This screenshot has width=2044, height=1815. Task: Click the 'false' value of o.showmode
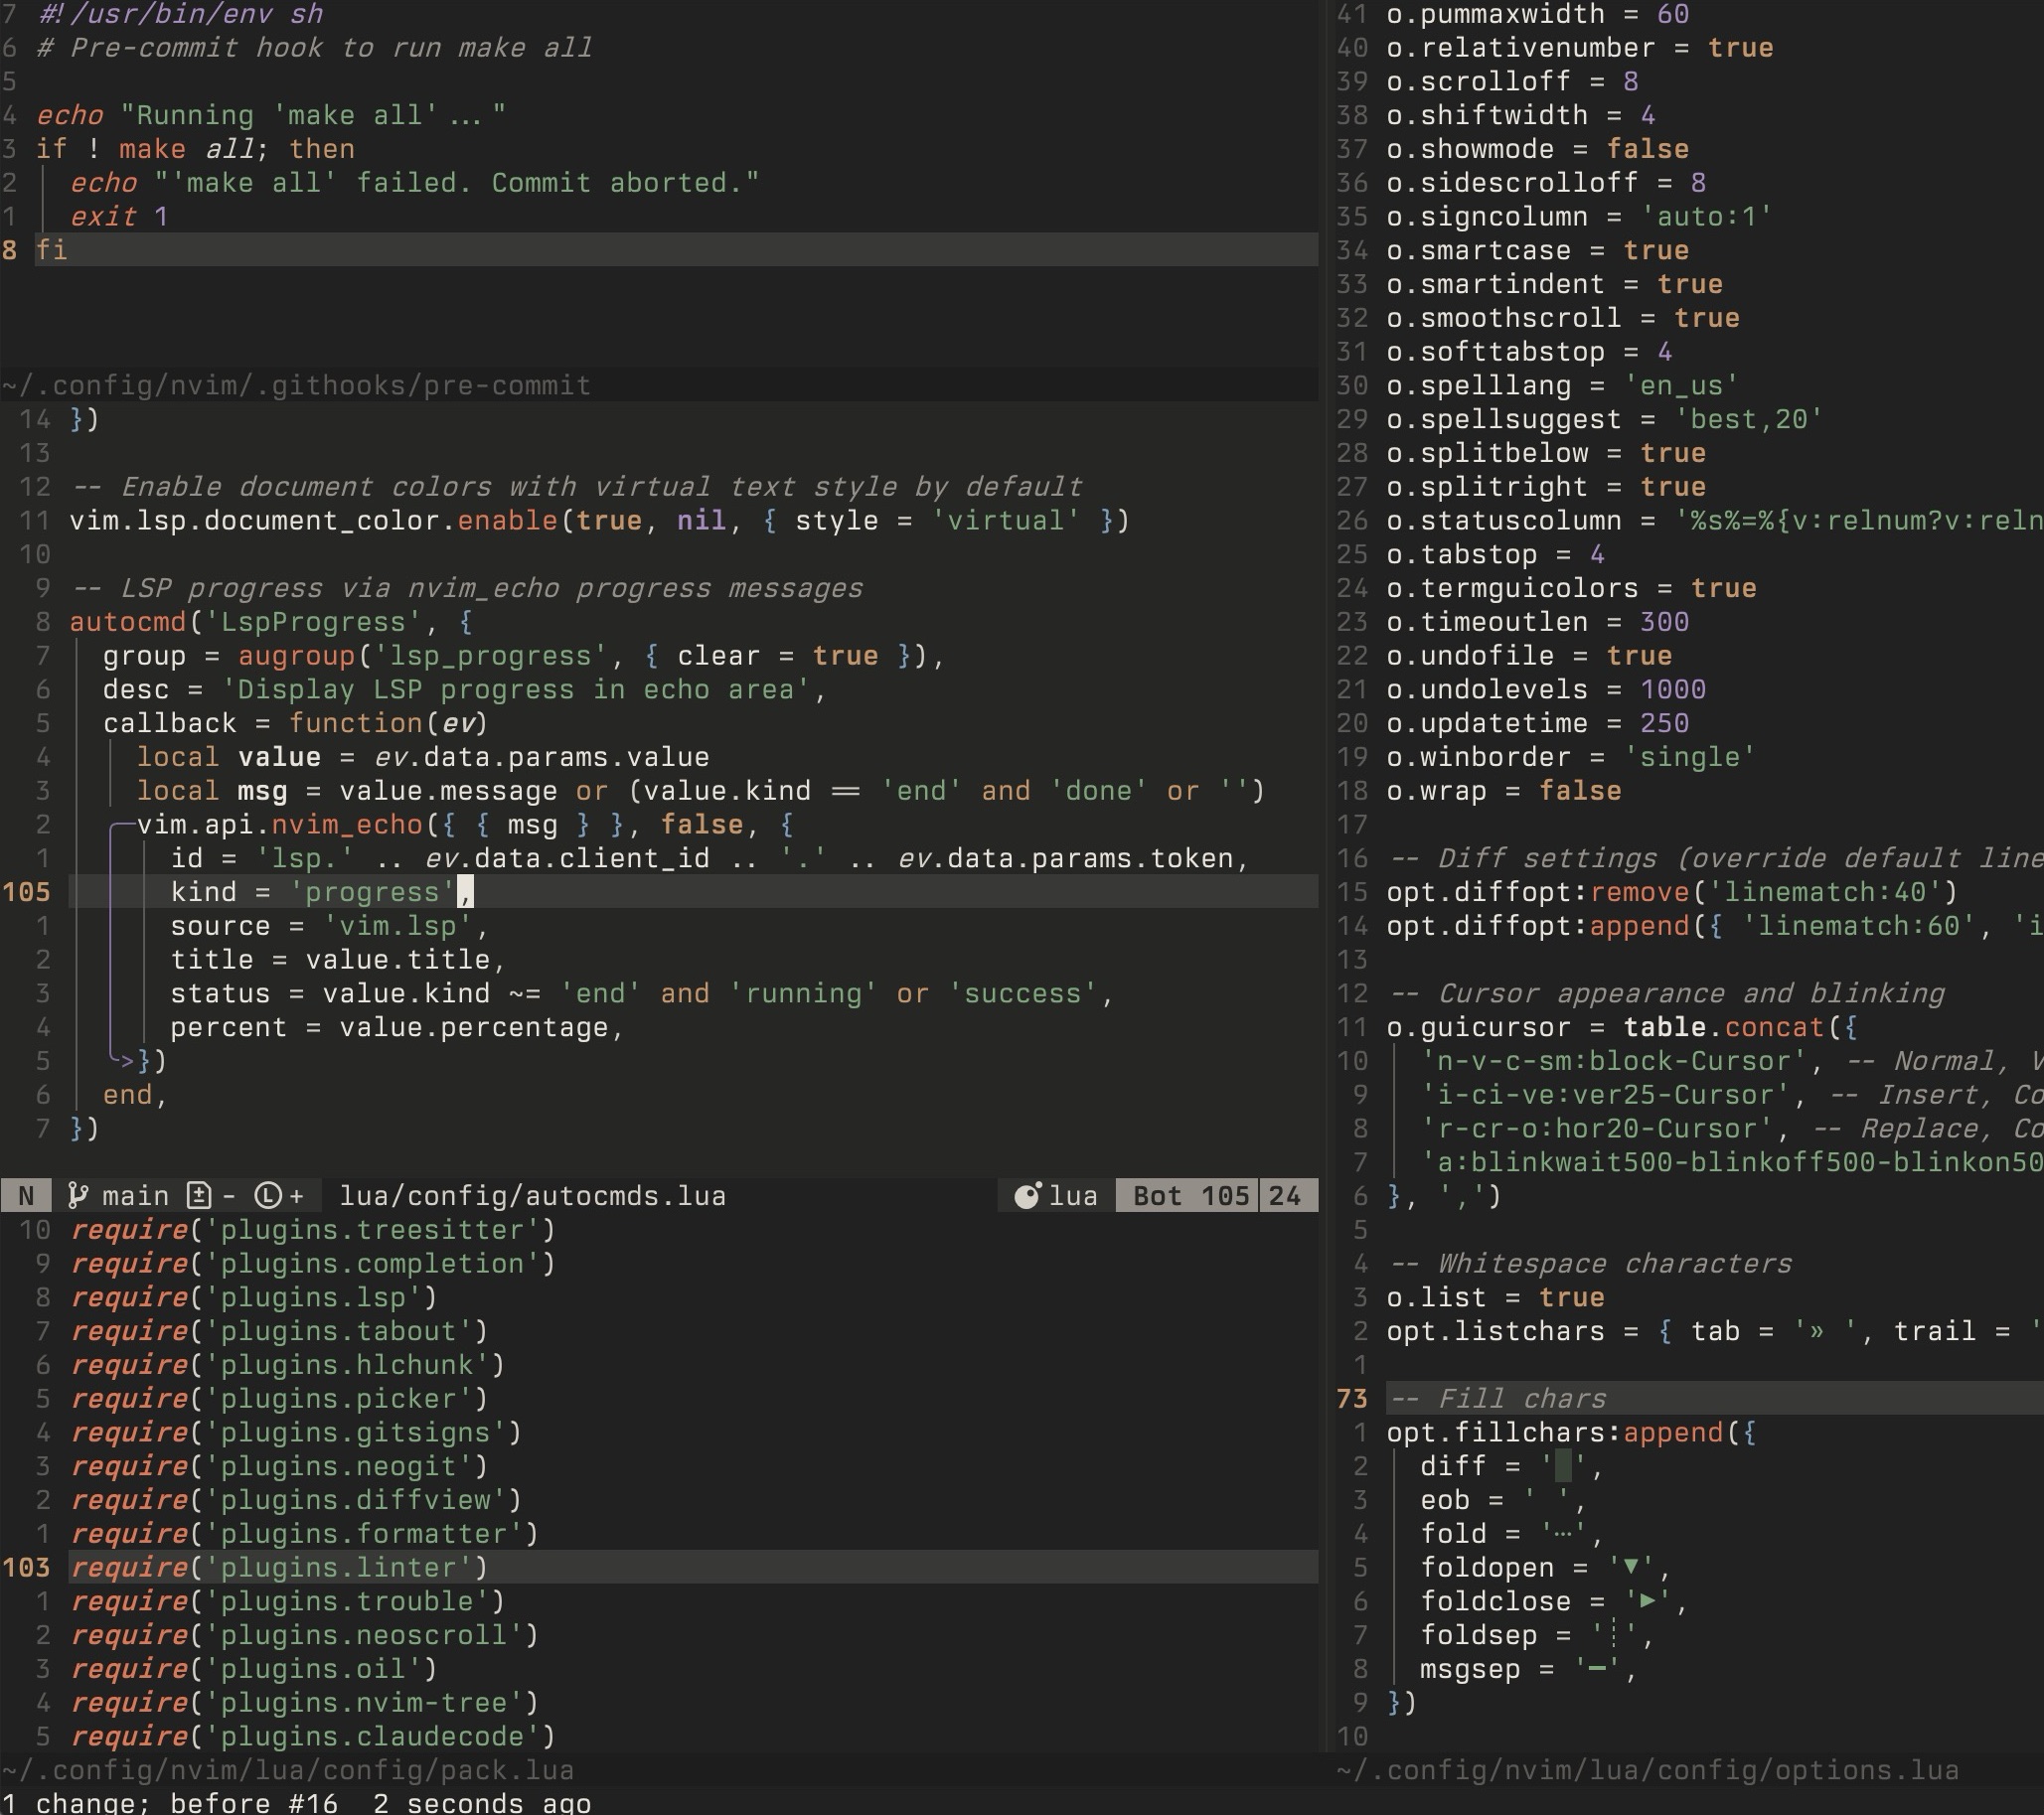[x=1647, y=149]
